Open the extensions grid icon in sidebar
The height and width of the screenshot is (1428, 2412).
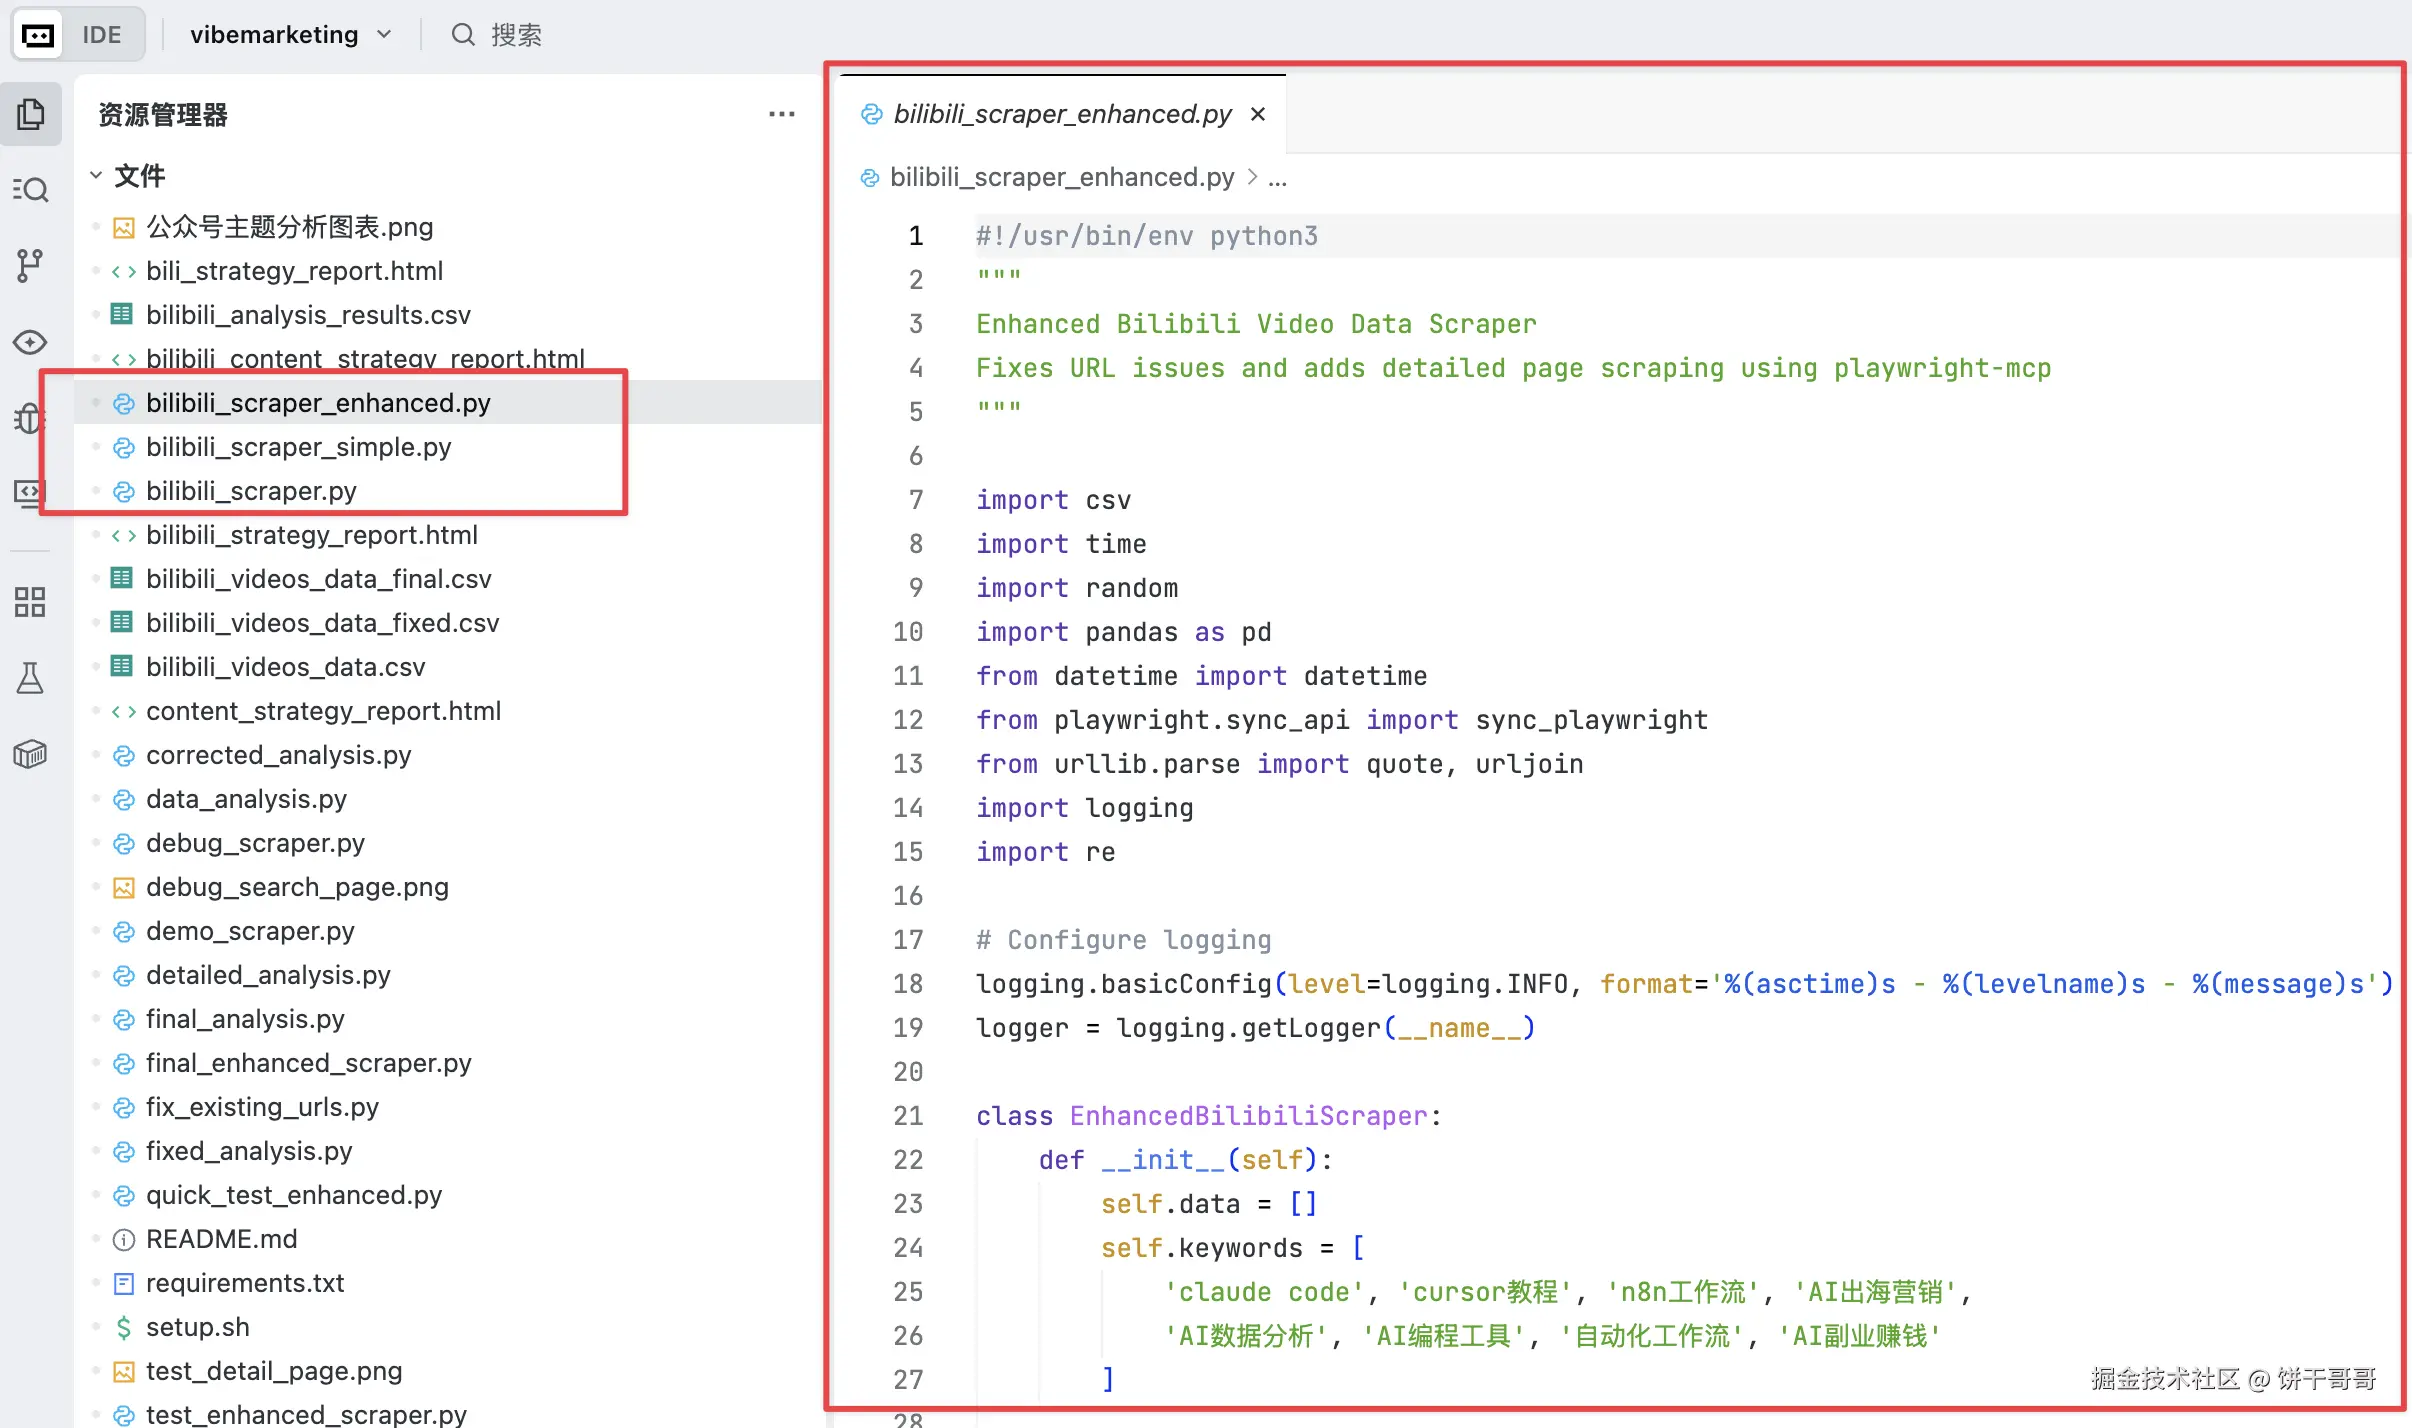pyautogui.click(x=31, y=602)
